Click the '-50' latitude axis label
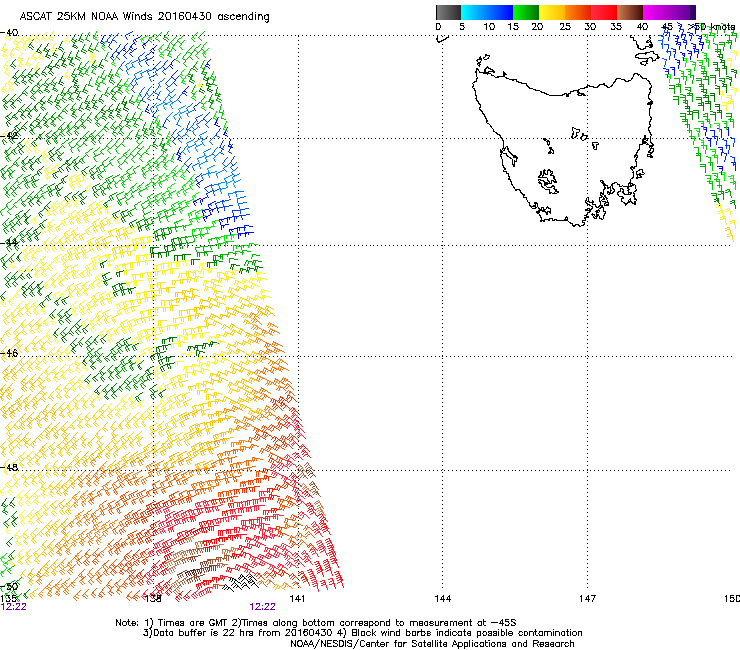The height and width of the screenshot is (650, 740). (9, 587)
